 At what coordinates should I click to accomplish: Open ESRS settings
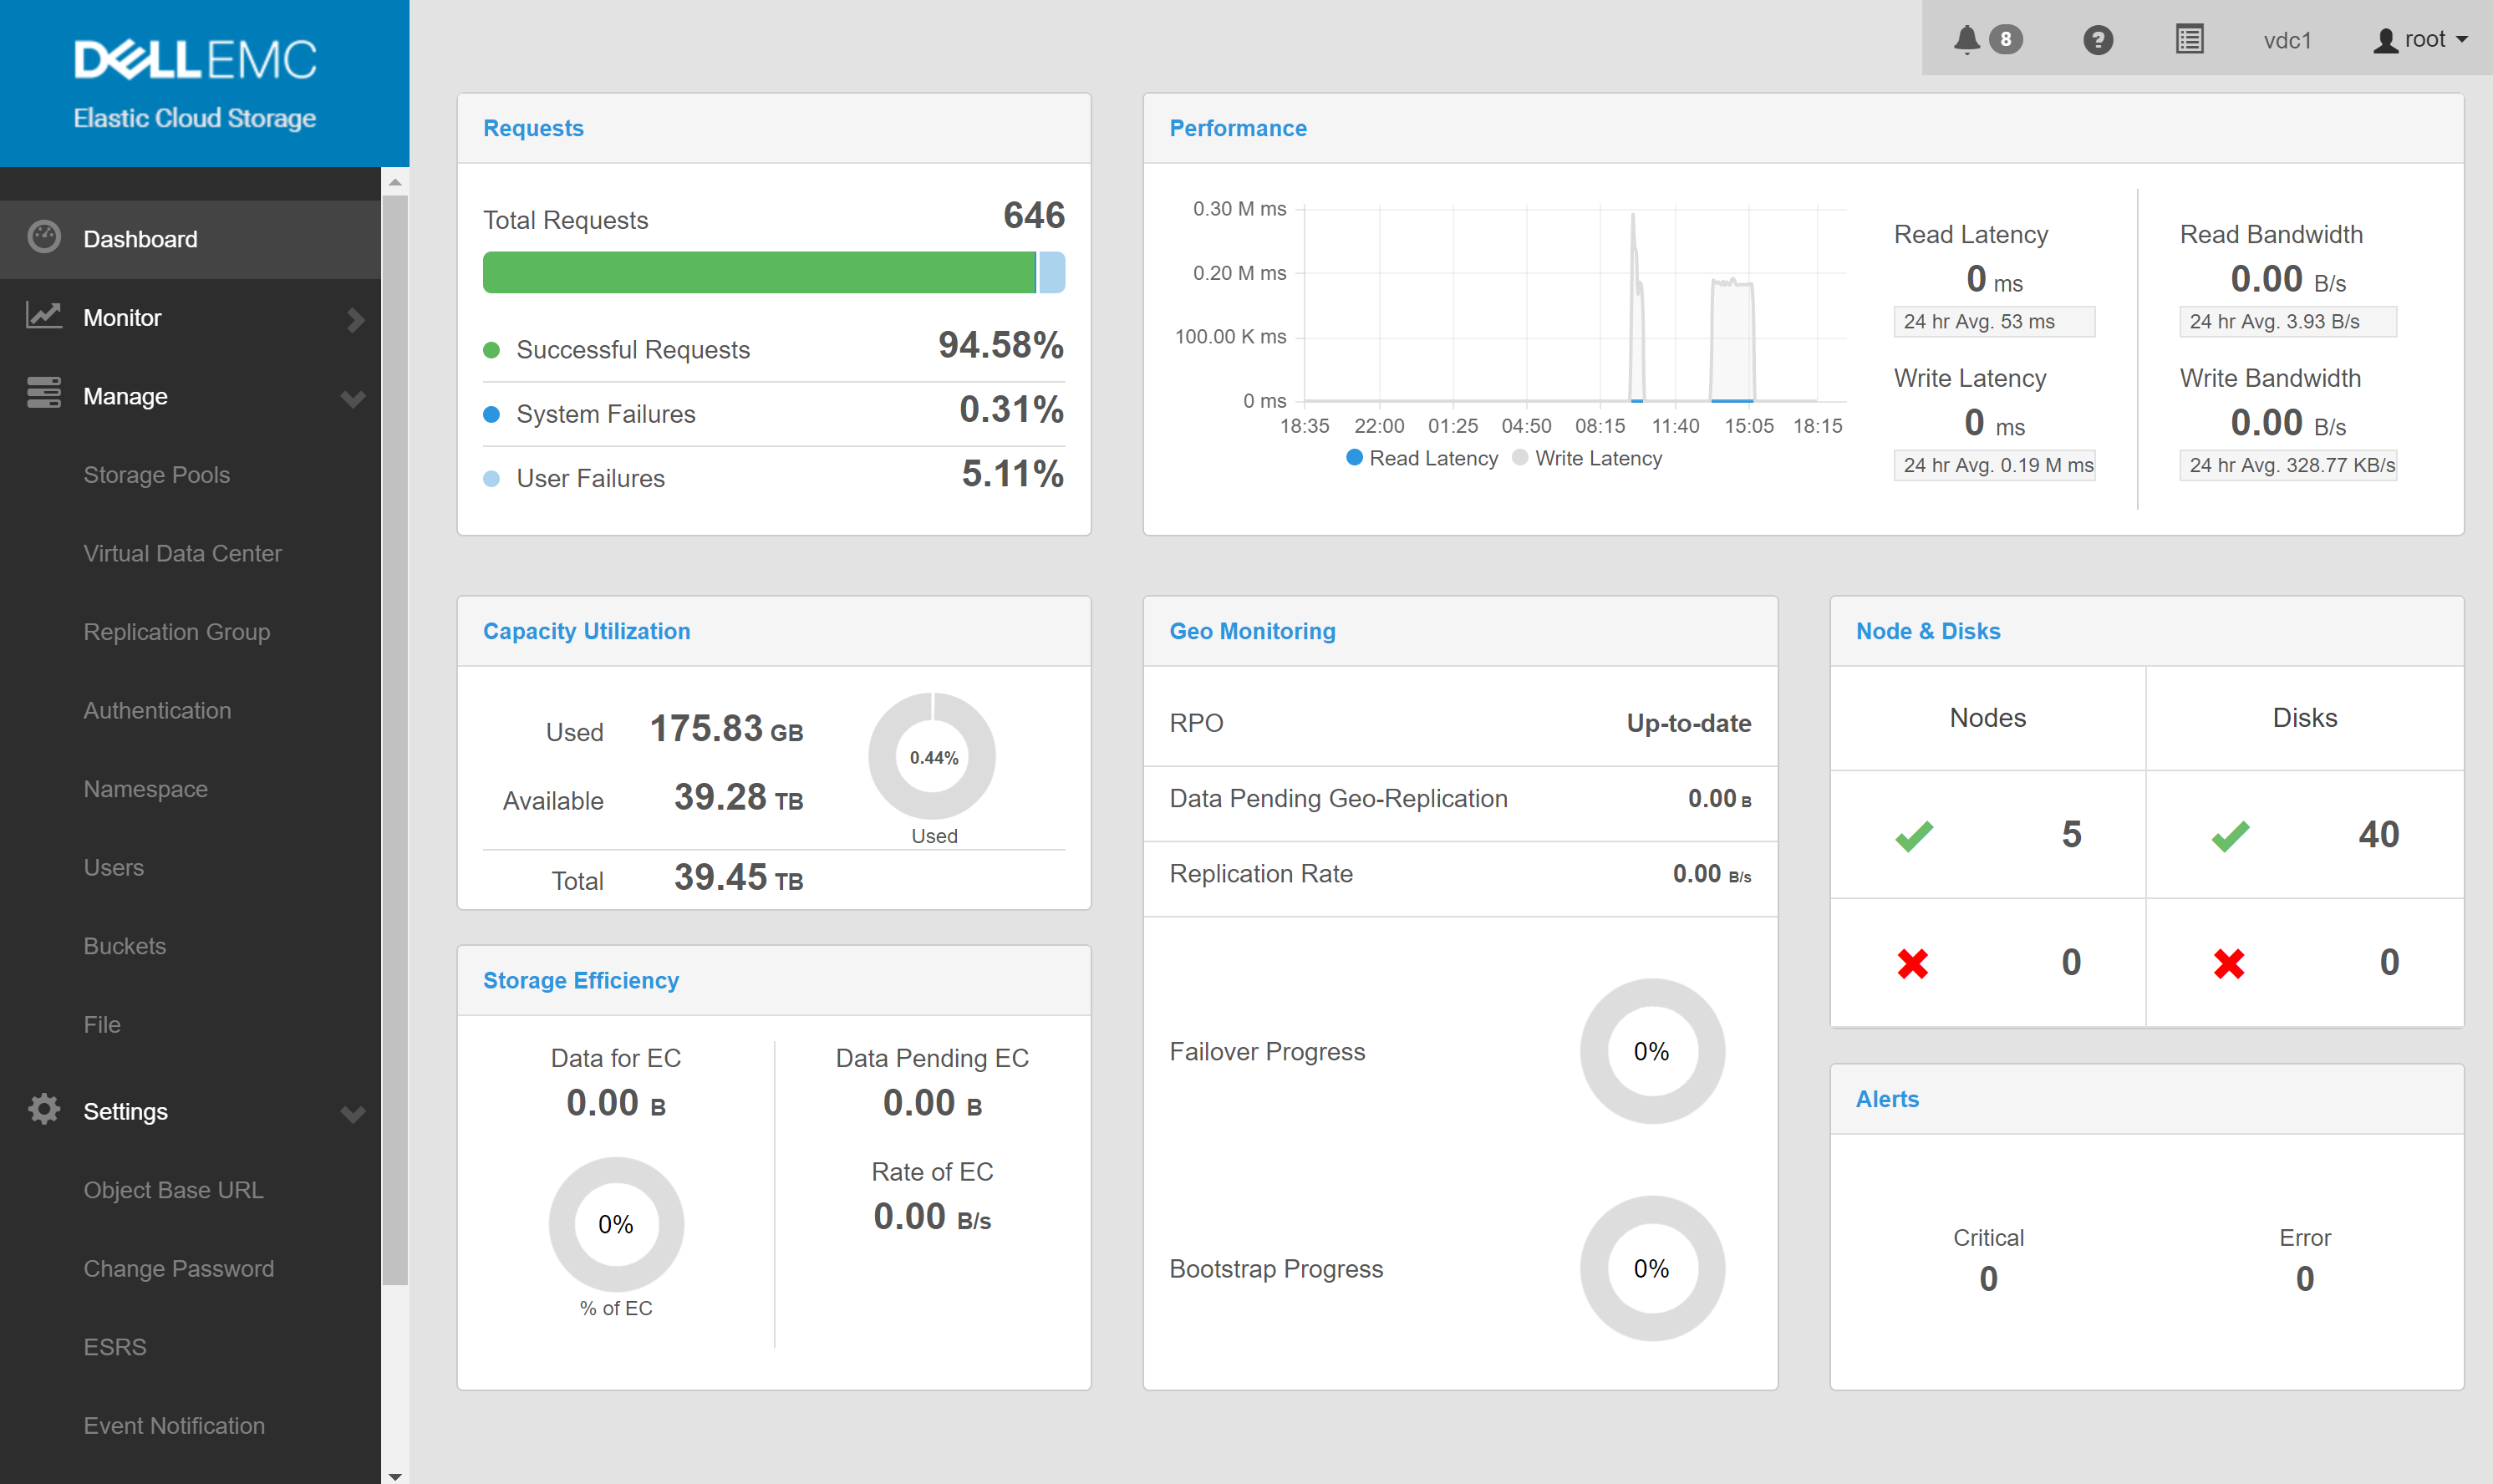[x=115, y=1347]
